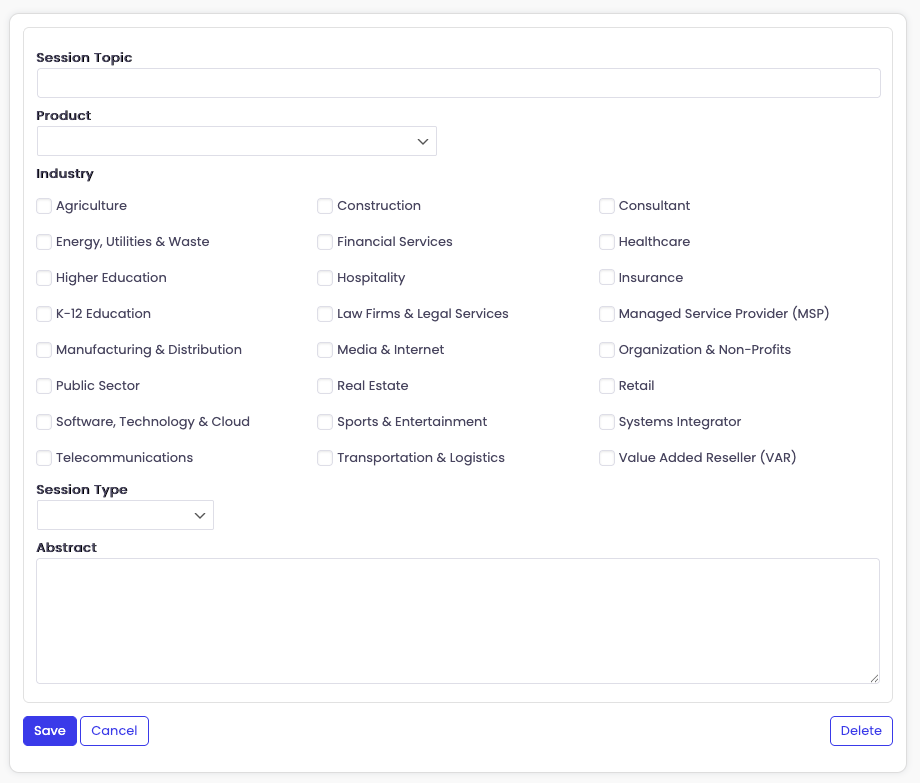Tick the Financial Services checkbox
Screen dimensions: 920x783
(x=325, y=242)
